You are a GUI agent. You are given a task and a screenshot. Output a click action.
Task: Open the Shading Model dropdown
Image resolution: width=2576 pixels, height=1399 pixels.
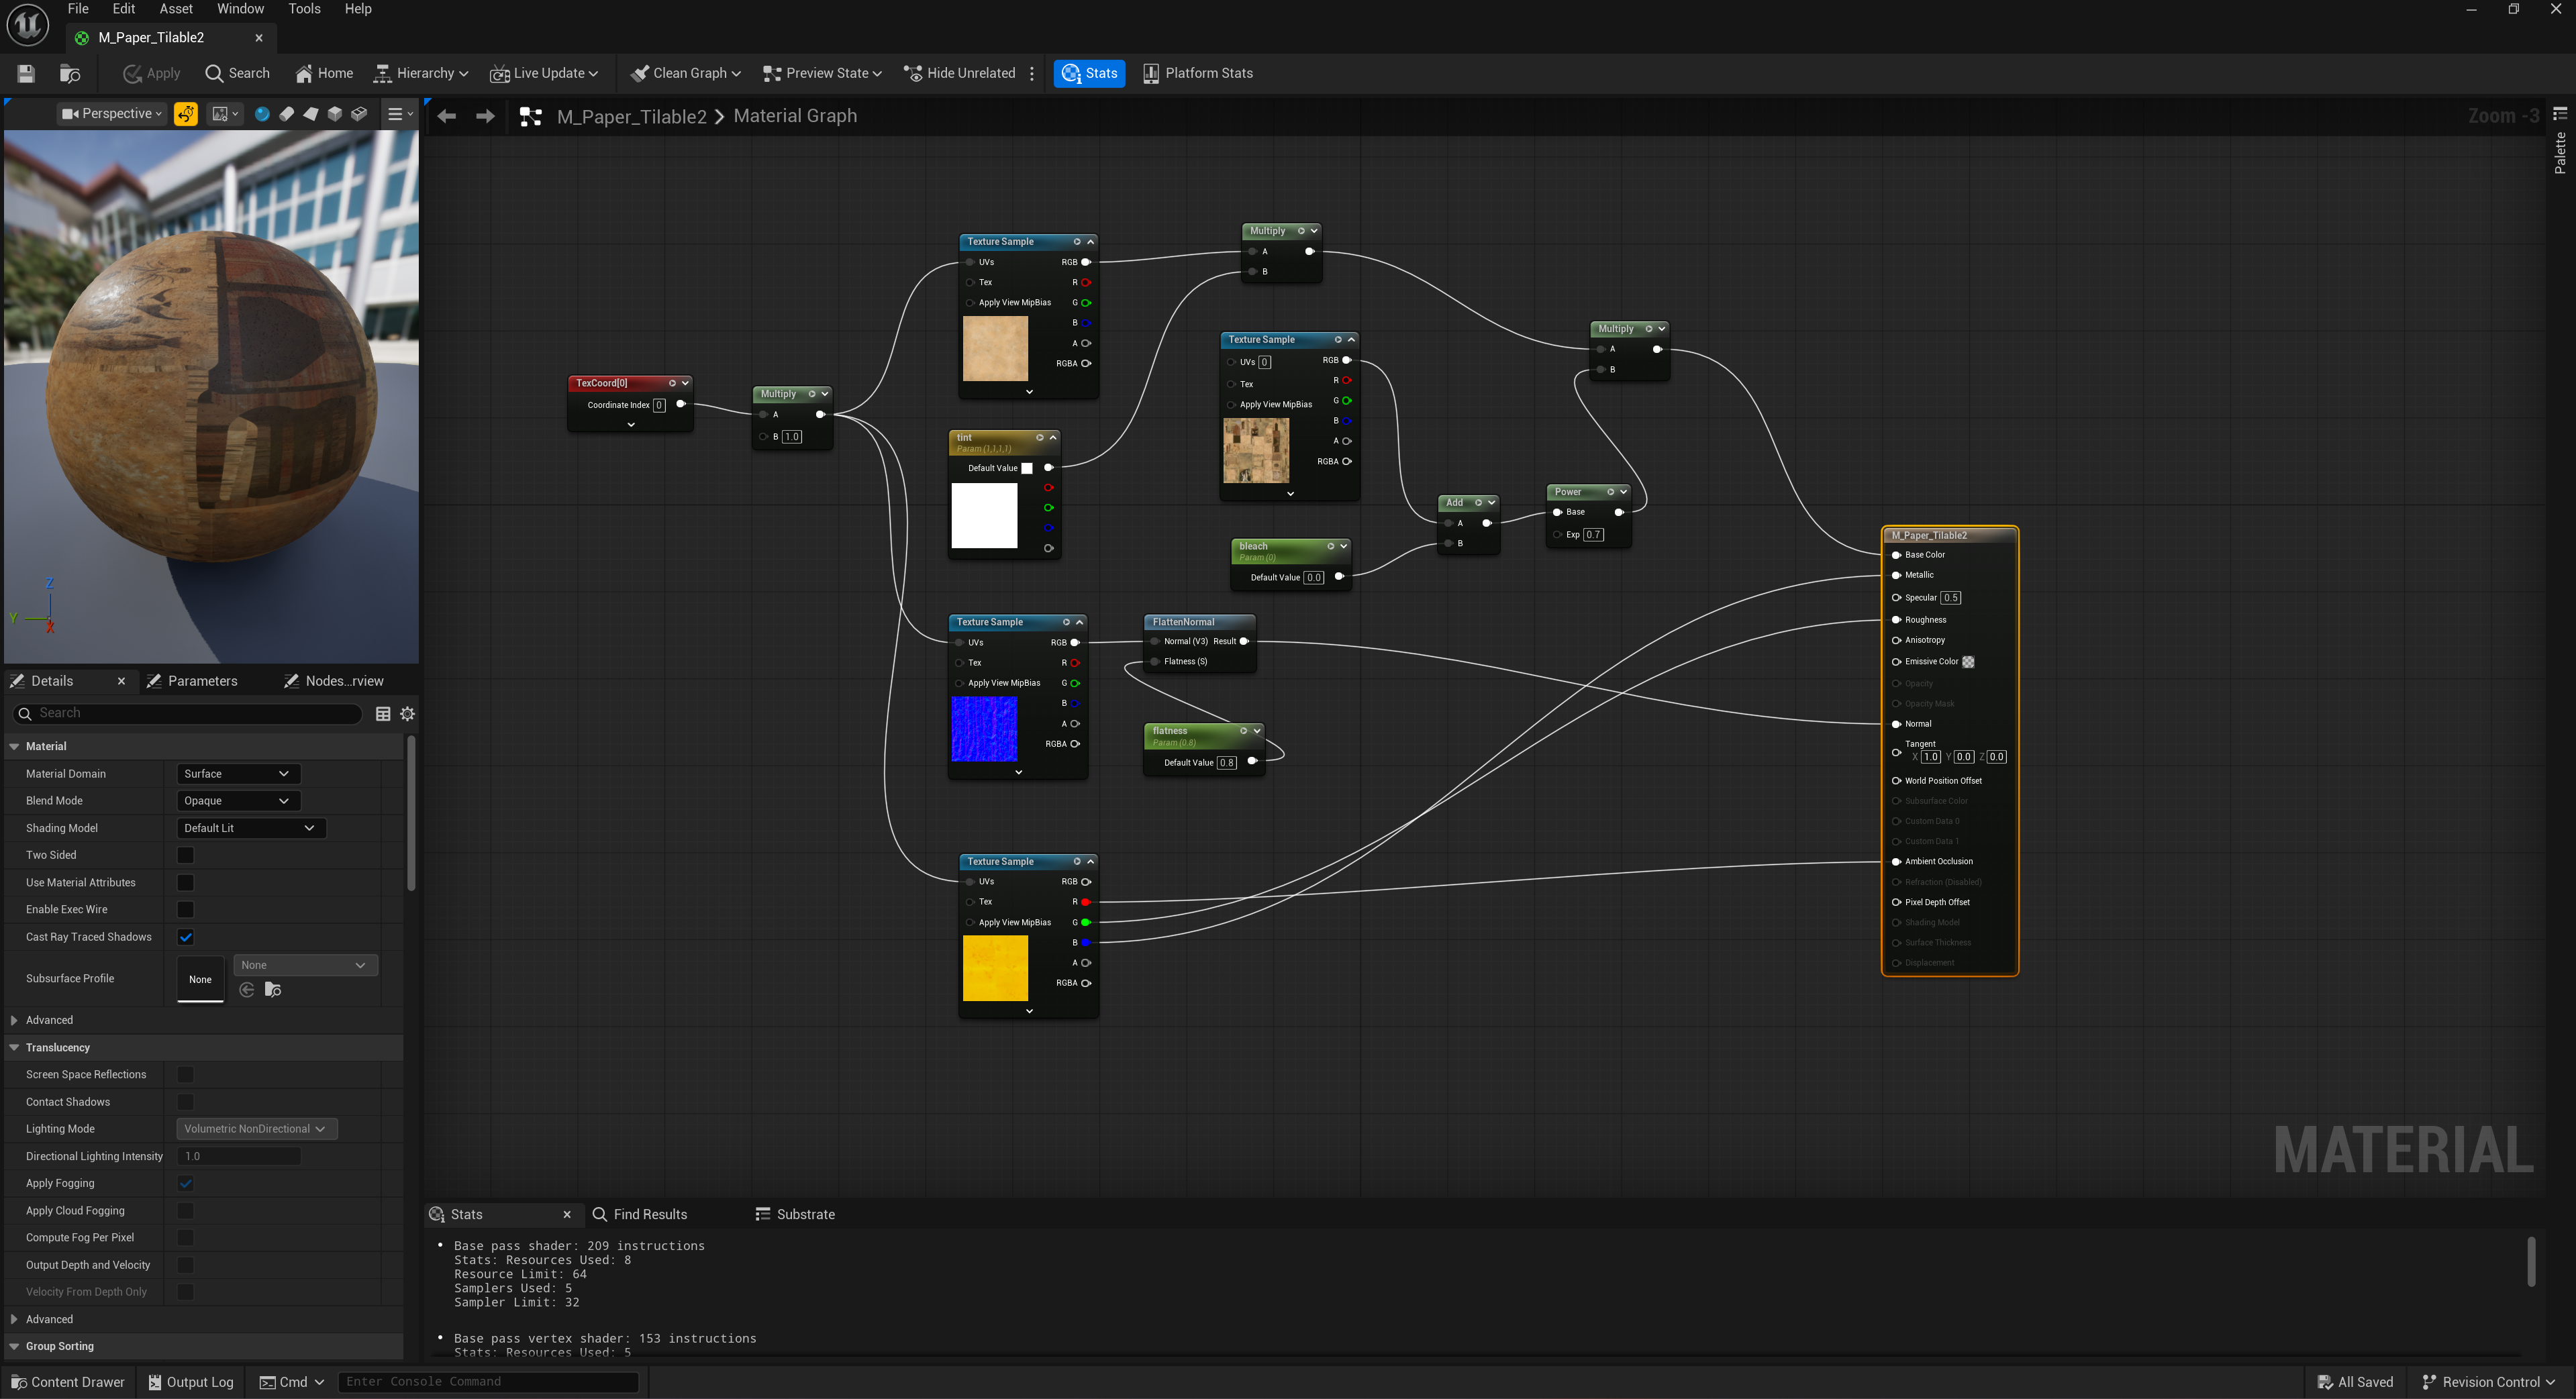coord(250,828)
